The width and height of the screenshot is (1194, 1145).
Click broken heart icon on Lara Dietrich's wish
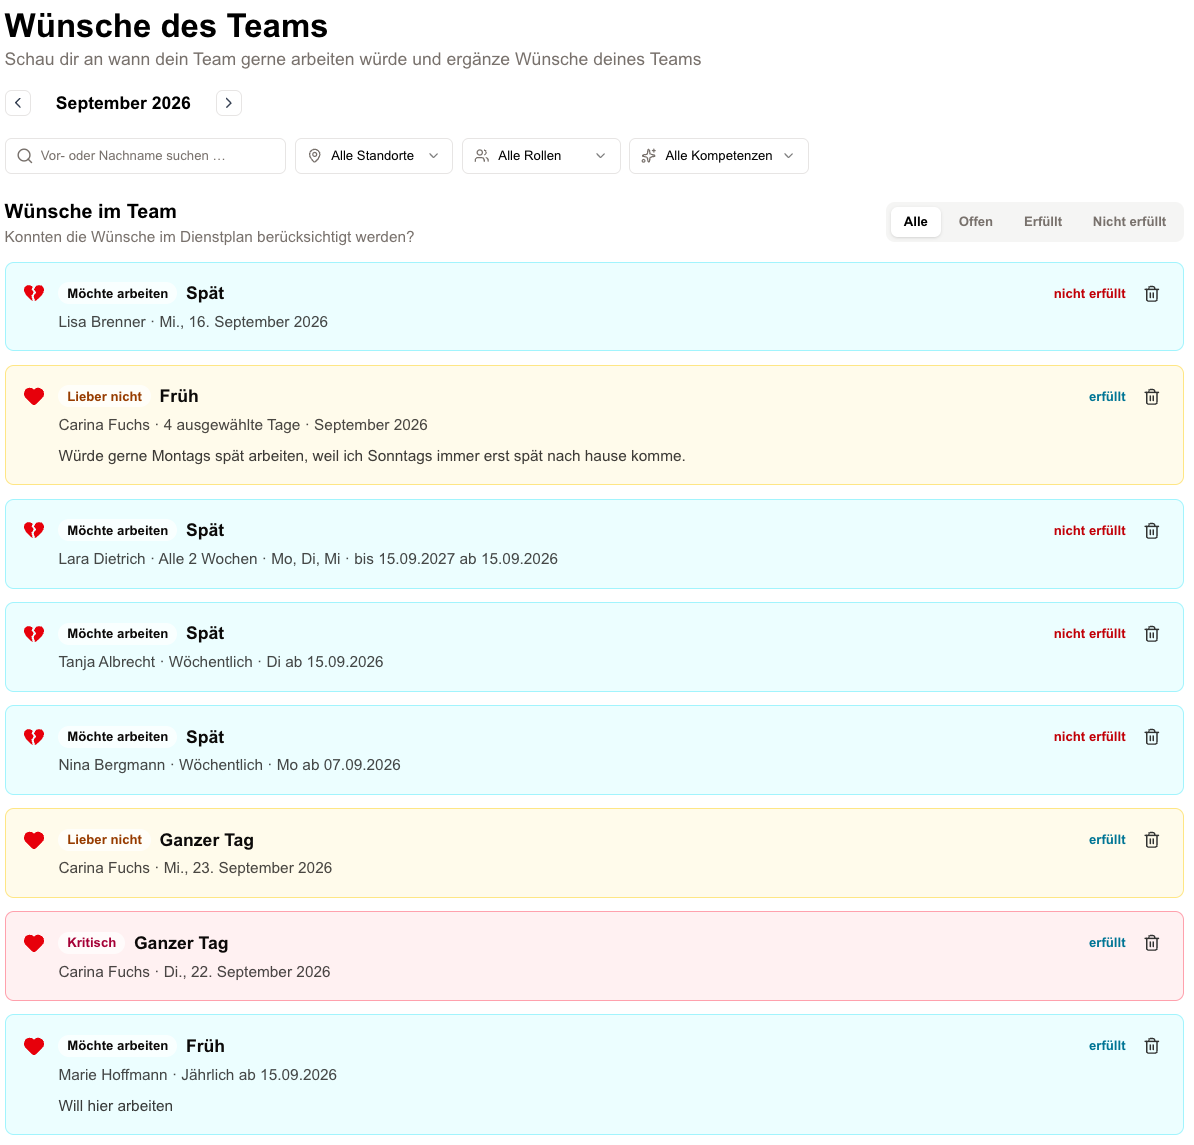click(34, 530)
